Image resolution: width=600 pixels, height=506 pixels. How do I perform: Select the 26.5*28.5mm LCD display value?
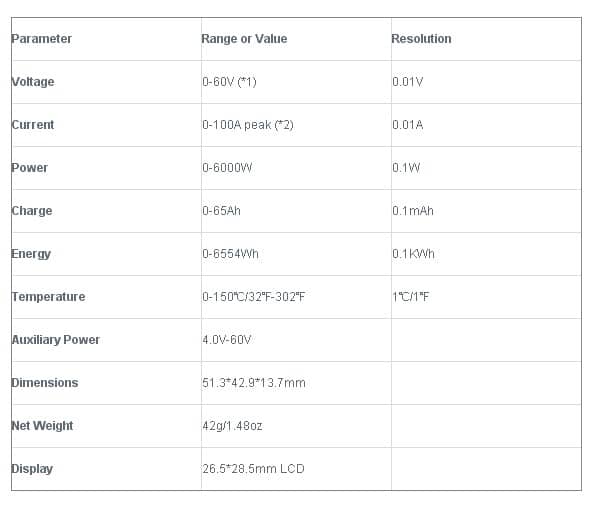(x=253, y=469)
